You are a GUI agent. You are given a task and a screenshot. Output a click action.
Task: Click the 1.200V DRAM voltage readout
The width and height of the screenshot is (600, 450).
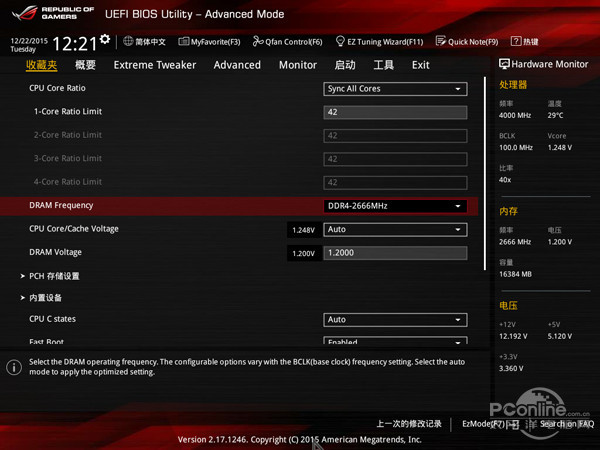303,253
